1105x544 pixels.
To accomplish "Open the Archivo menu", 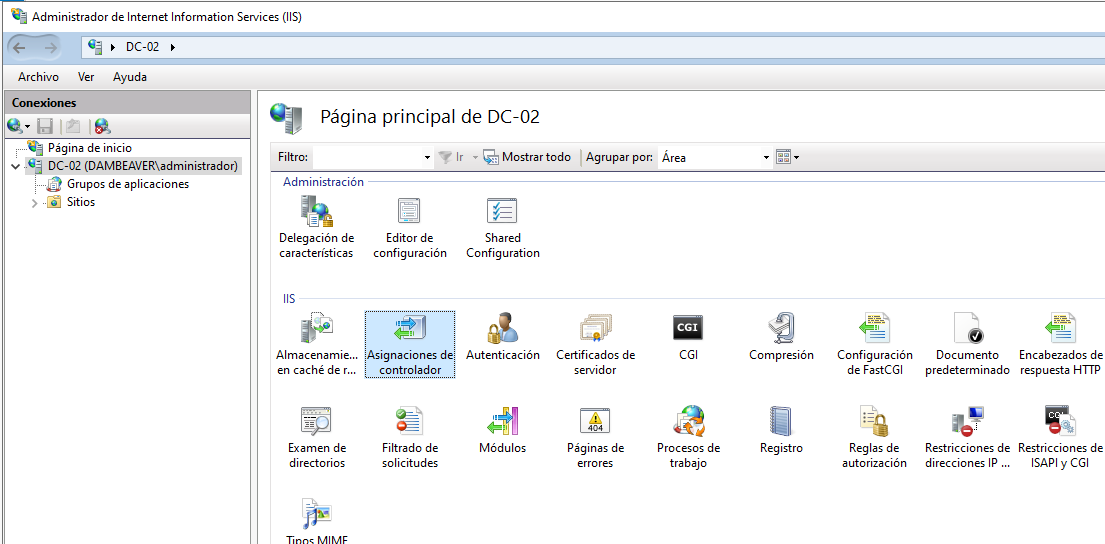I will (38, 77).
